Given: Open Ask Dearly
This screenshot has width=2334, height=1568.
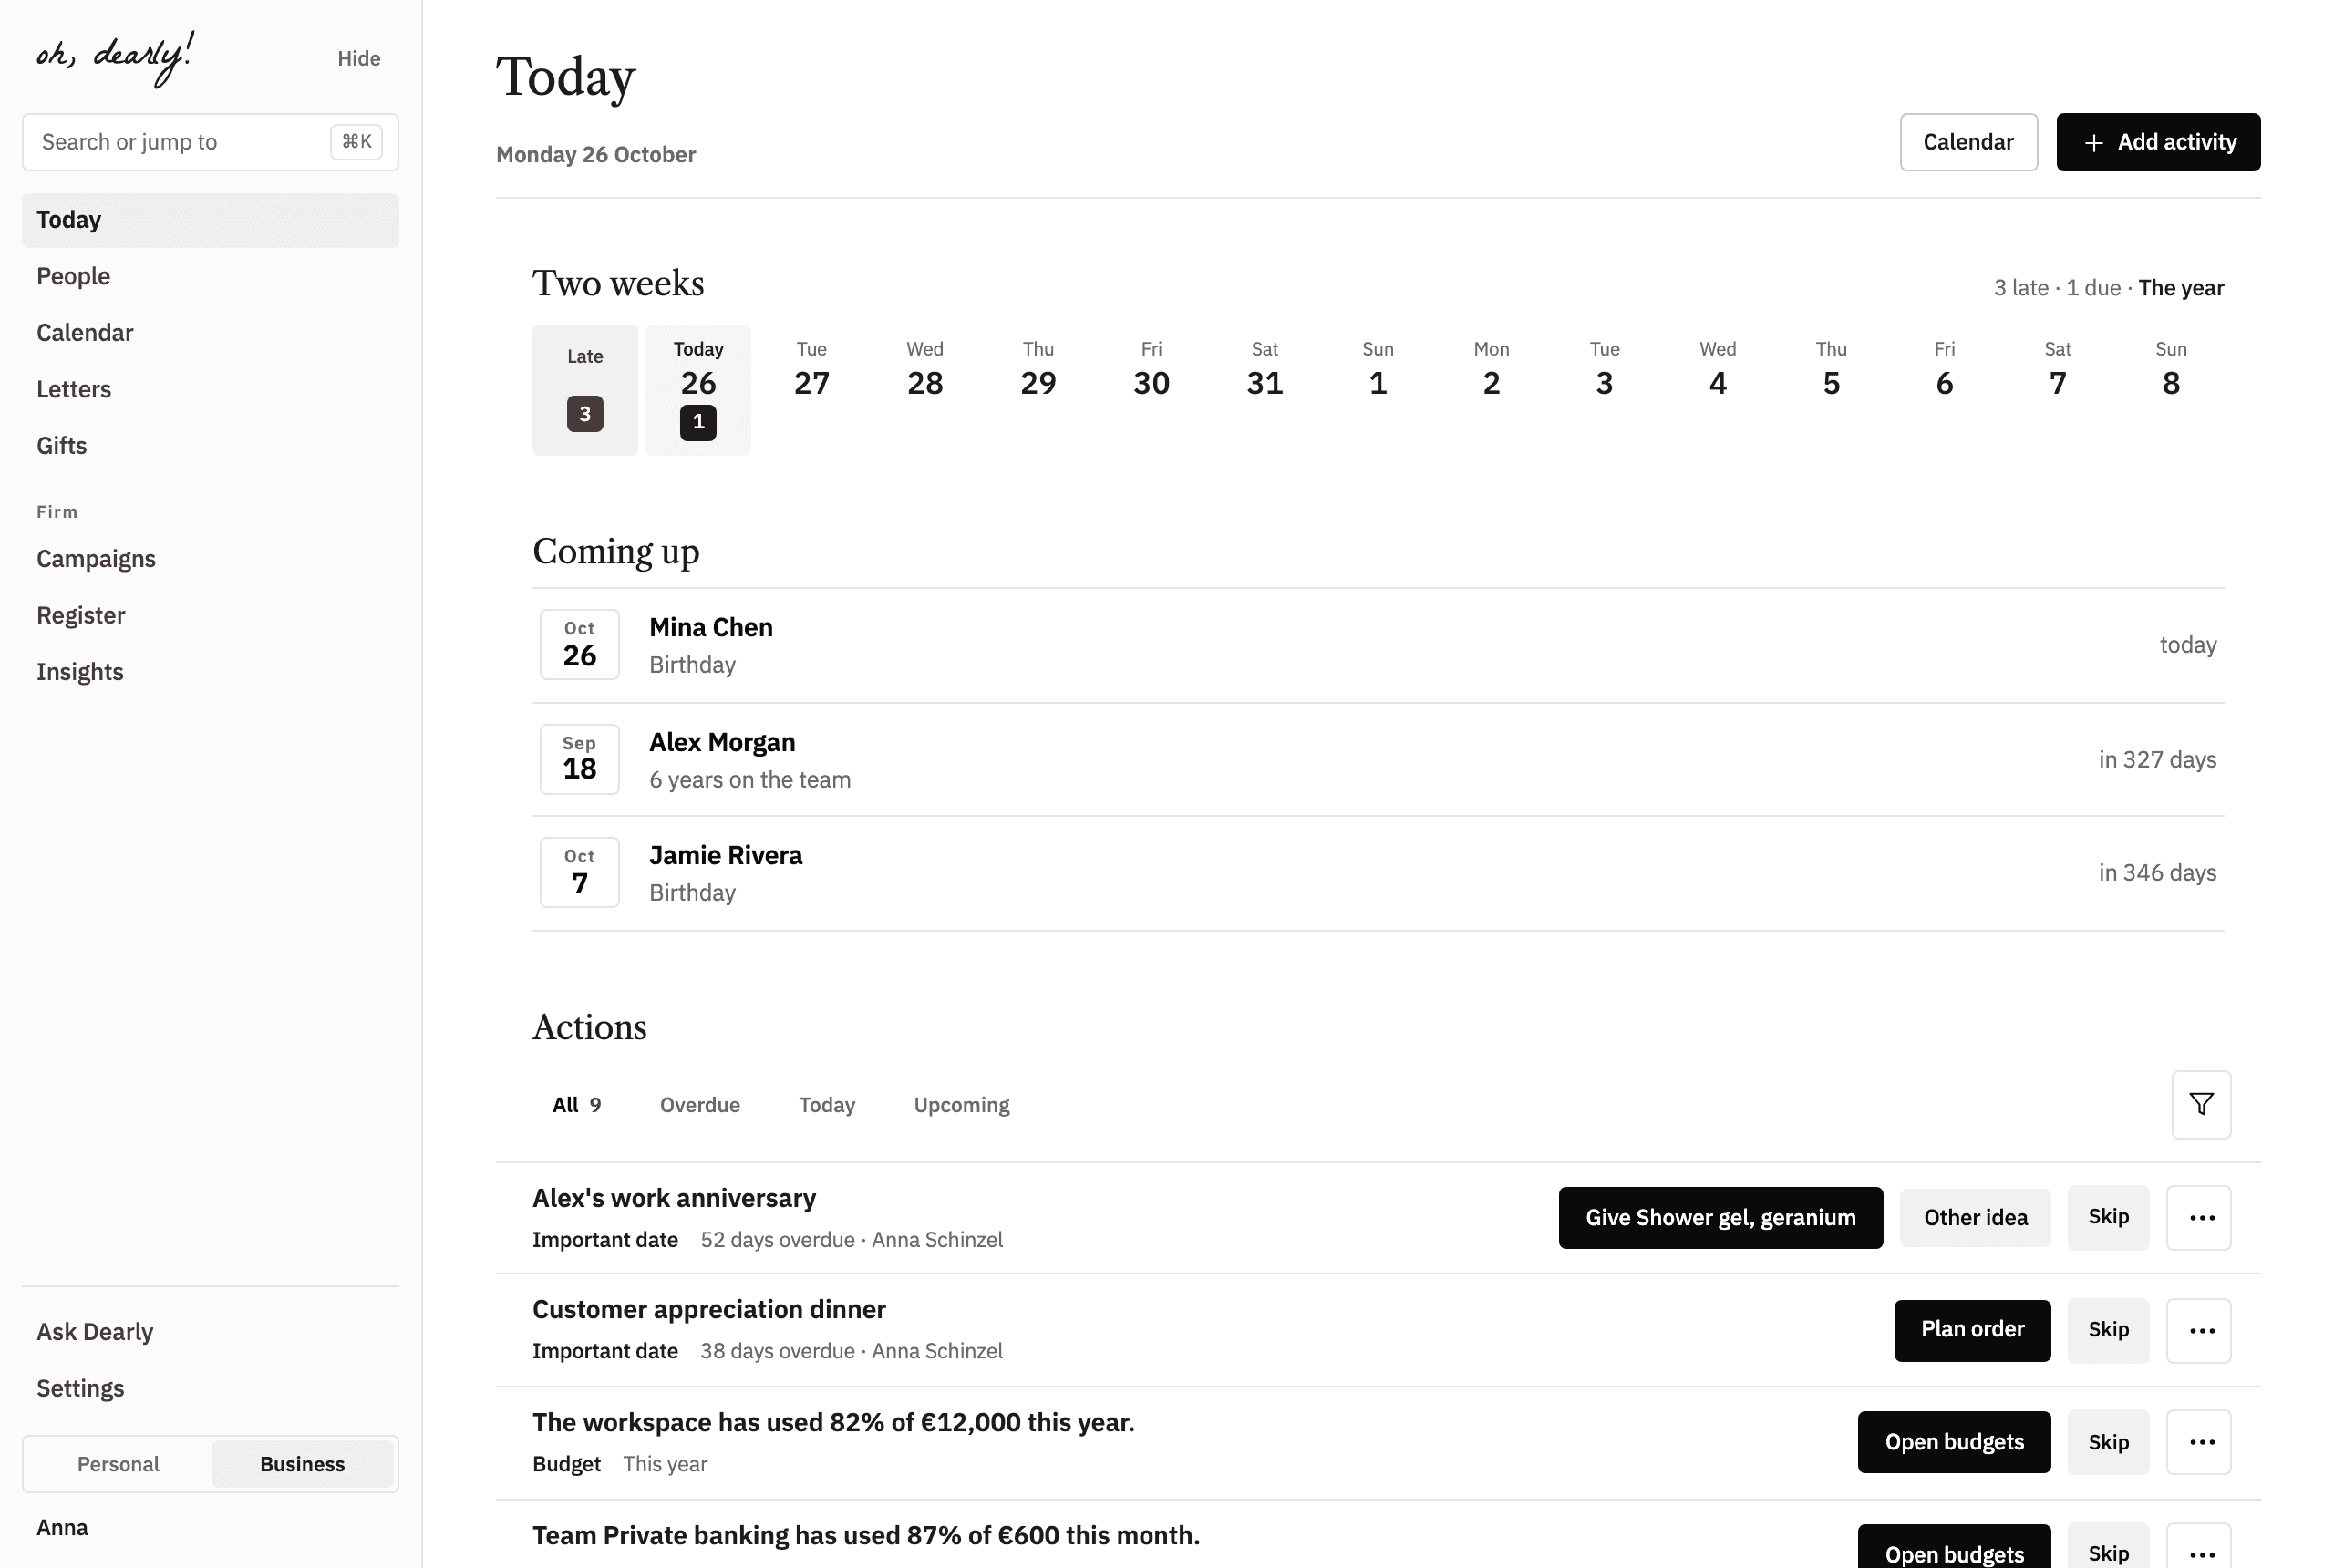Looking at the screenshot, I should coord(210,1332).
